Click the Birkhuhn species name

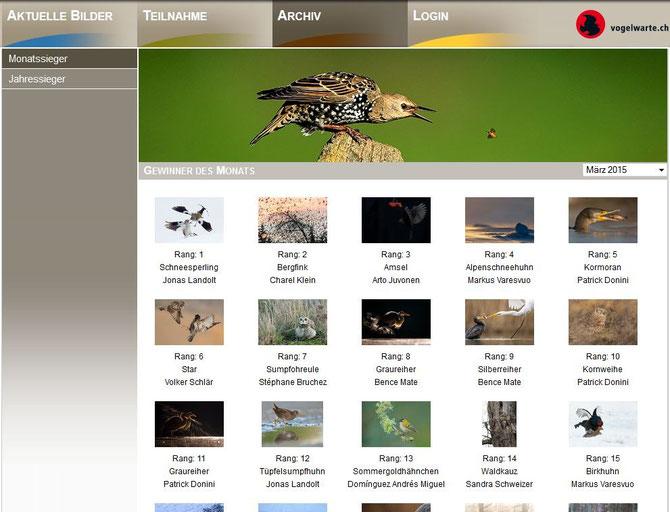pyautogui.click(x=602, y=471)
